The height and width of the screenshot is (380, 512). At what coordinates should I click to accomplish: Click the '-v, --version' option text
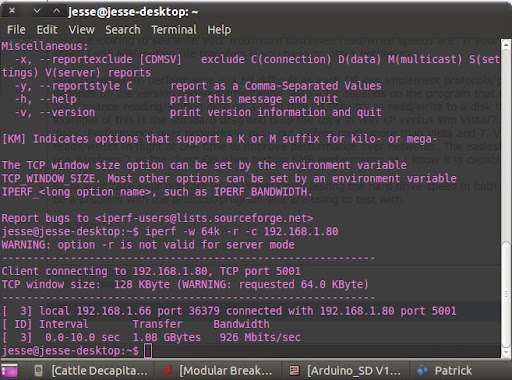[x=55, y=112]
